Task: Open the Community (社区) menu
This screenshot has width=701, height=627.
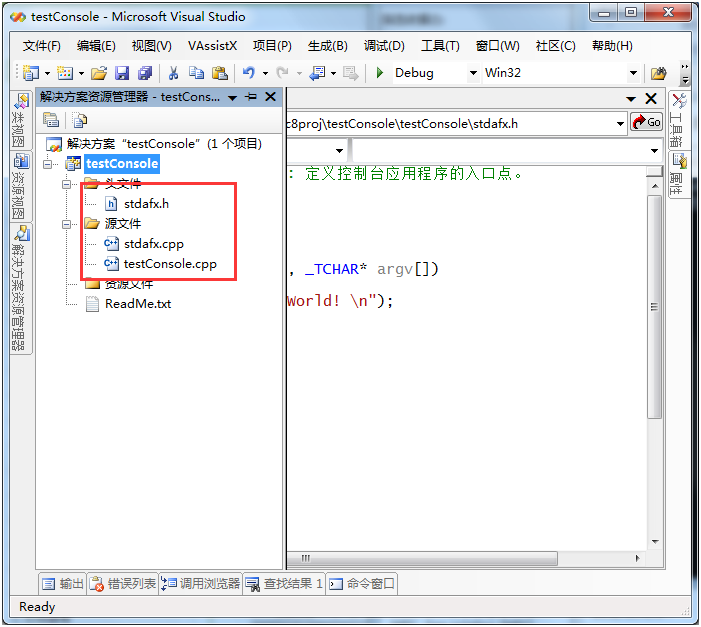Action: [556, 46]
